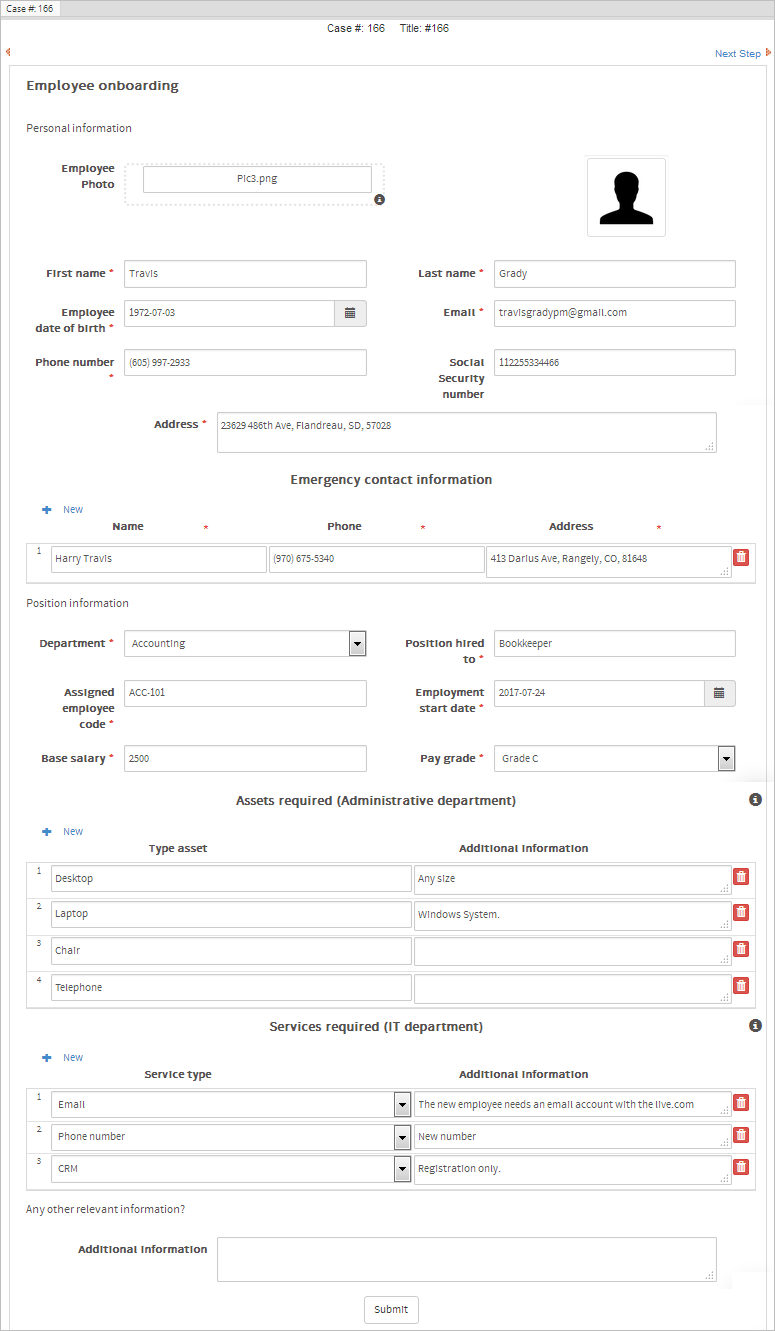Open the employment start date calendar

[x=719, y=693]
